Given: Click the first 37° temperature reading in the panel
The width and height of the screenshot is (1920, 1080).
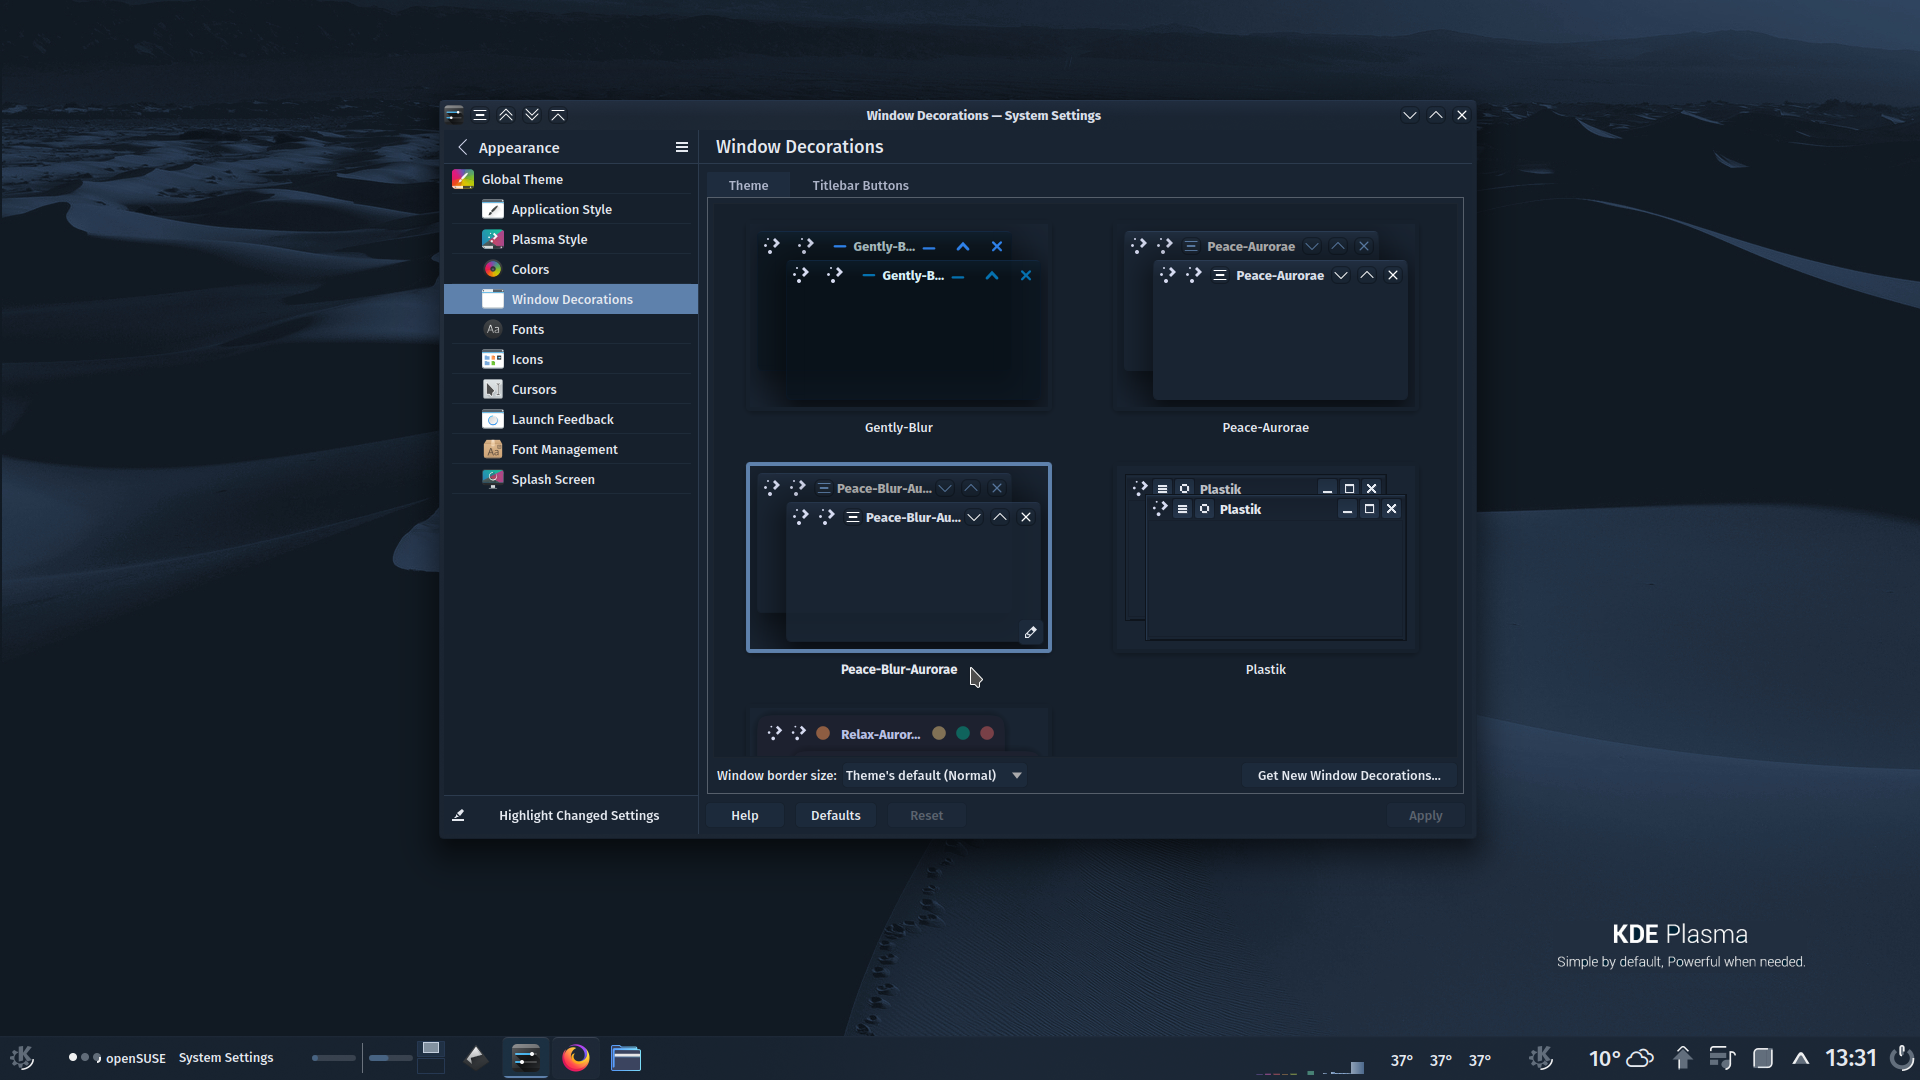Looking at the screenshot, I should [x=1402, y=1060].
